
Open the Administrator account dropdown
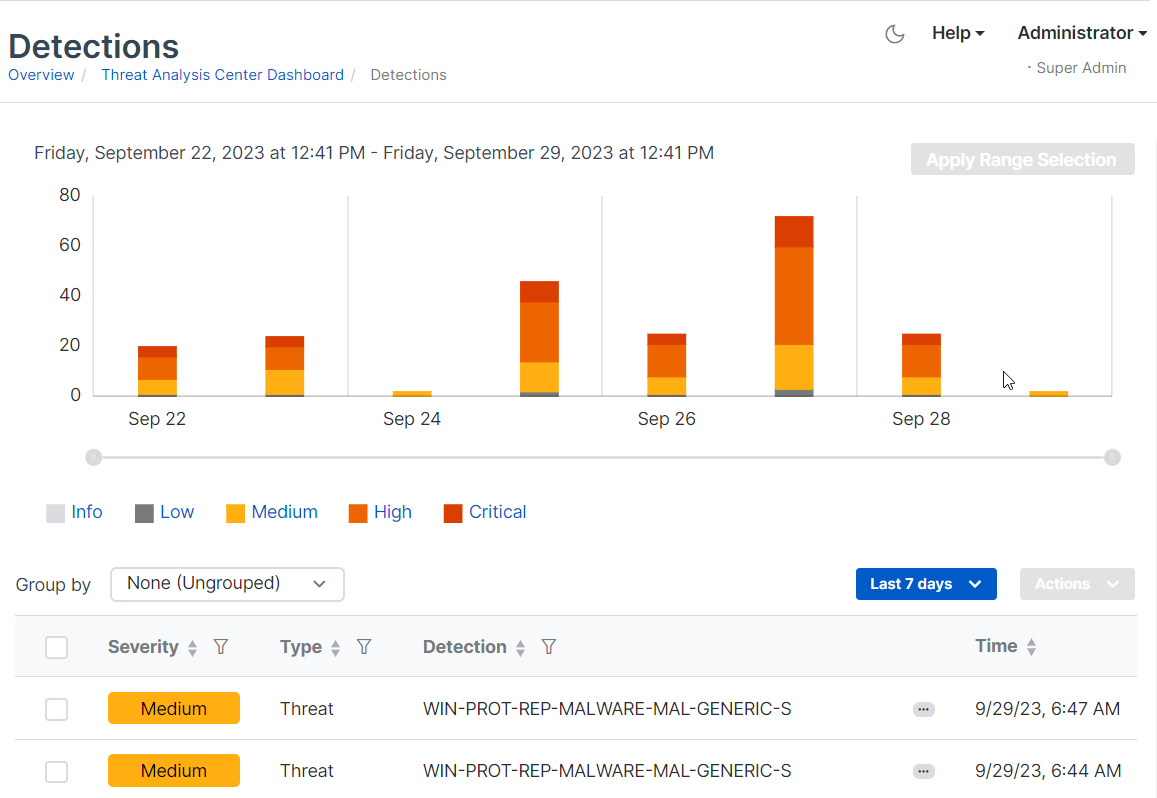(x=1081, y=33)
